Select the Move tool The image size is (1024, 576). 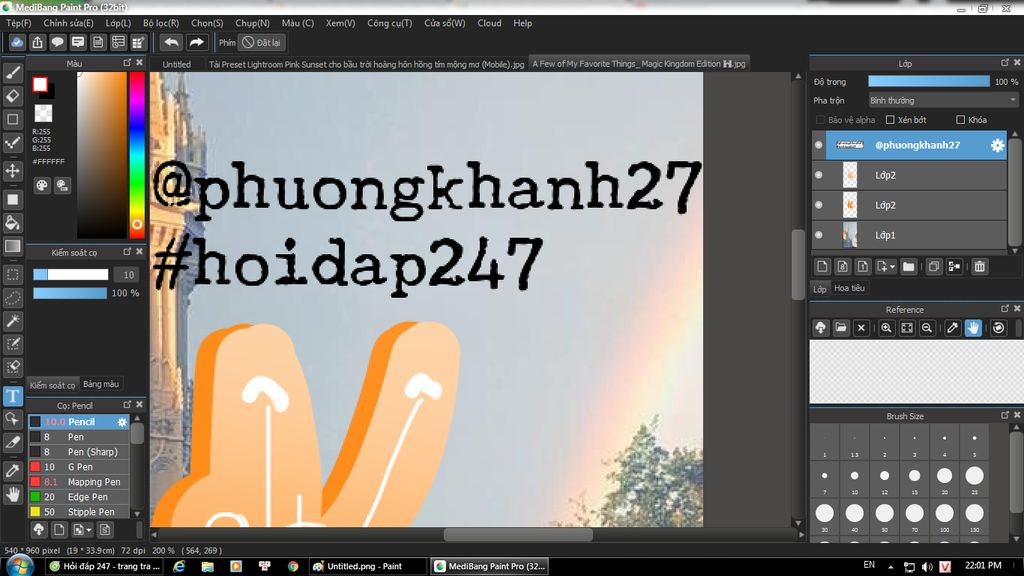pyautogui.click(x=12, y=171)
